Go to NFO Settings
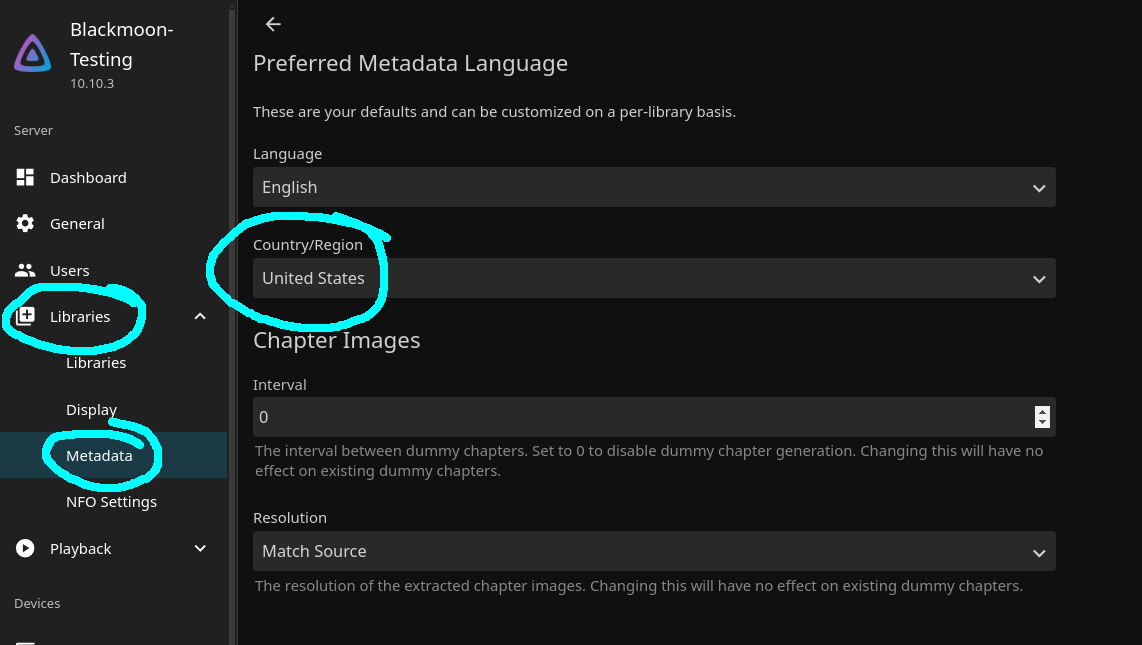 [x=111, y=502]
